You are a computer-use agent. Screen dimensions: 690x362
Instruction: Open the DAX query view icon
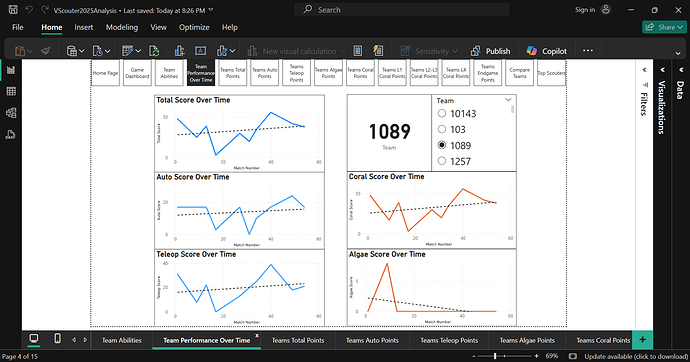tap(11, 135)
